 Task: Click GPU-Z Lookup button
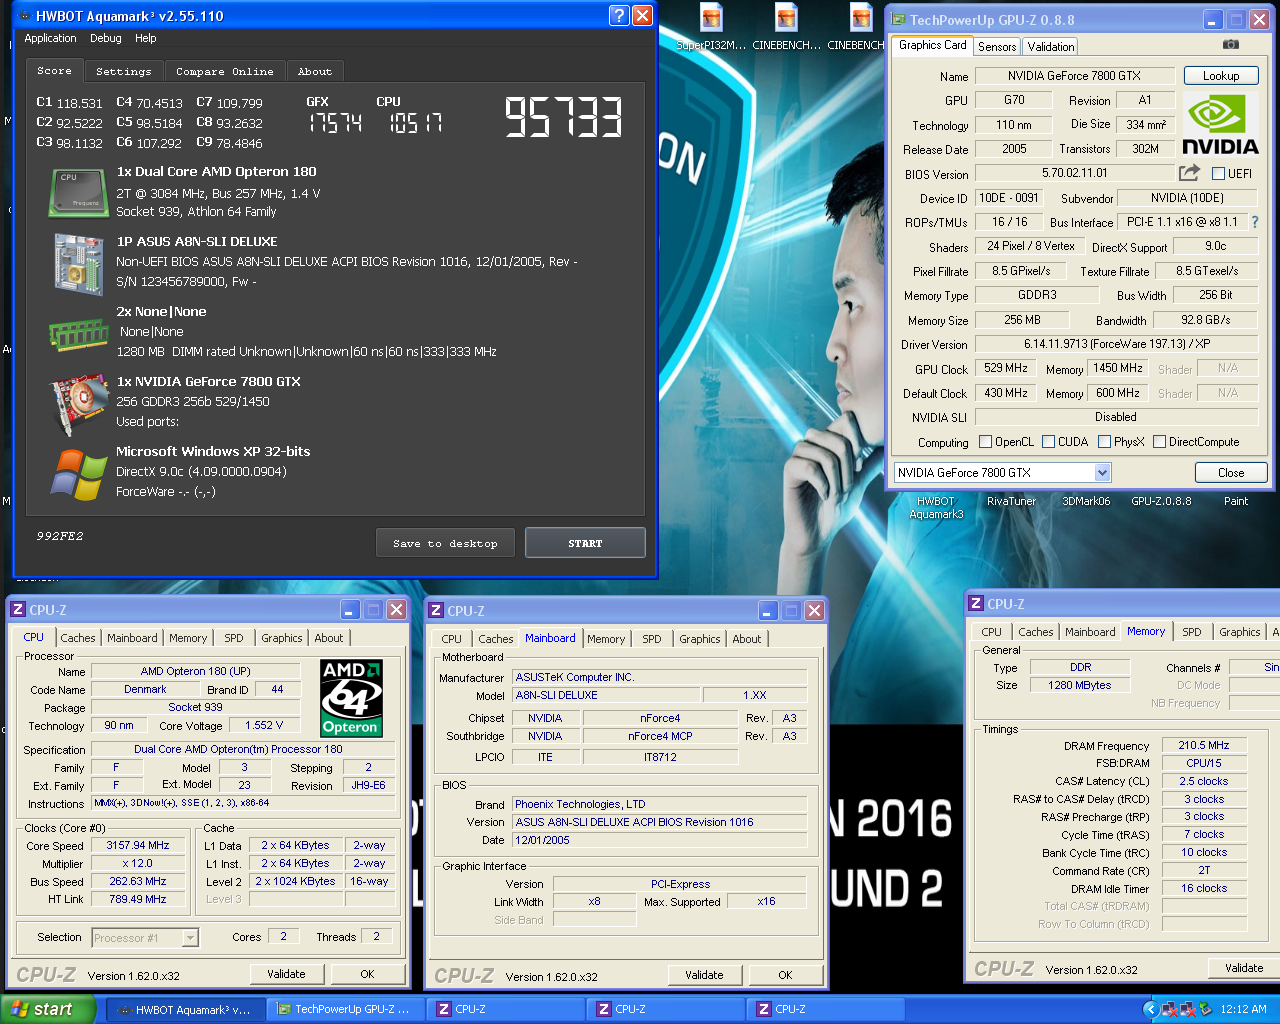click(x=1221, y=76)
